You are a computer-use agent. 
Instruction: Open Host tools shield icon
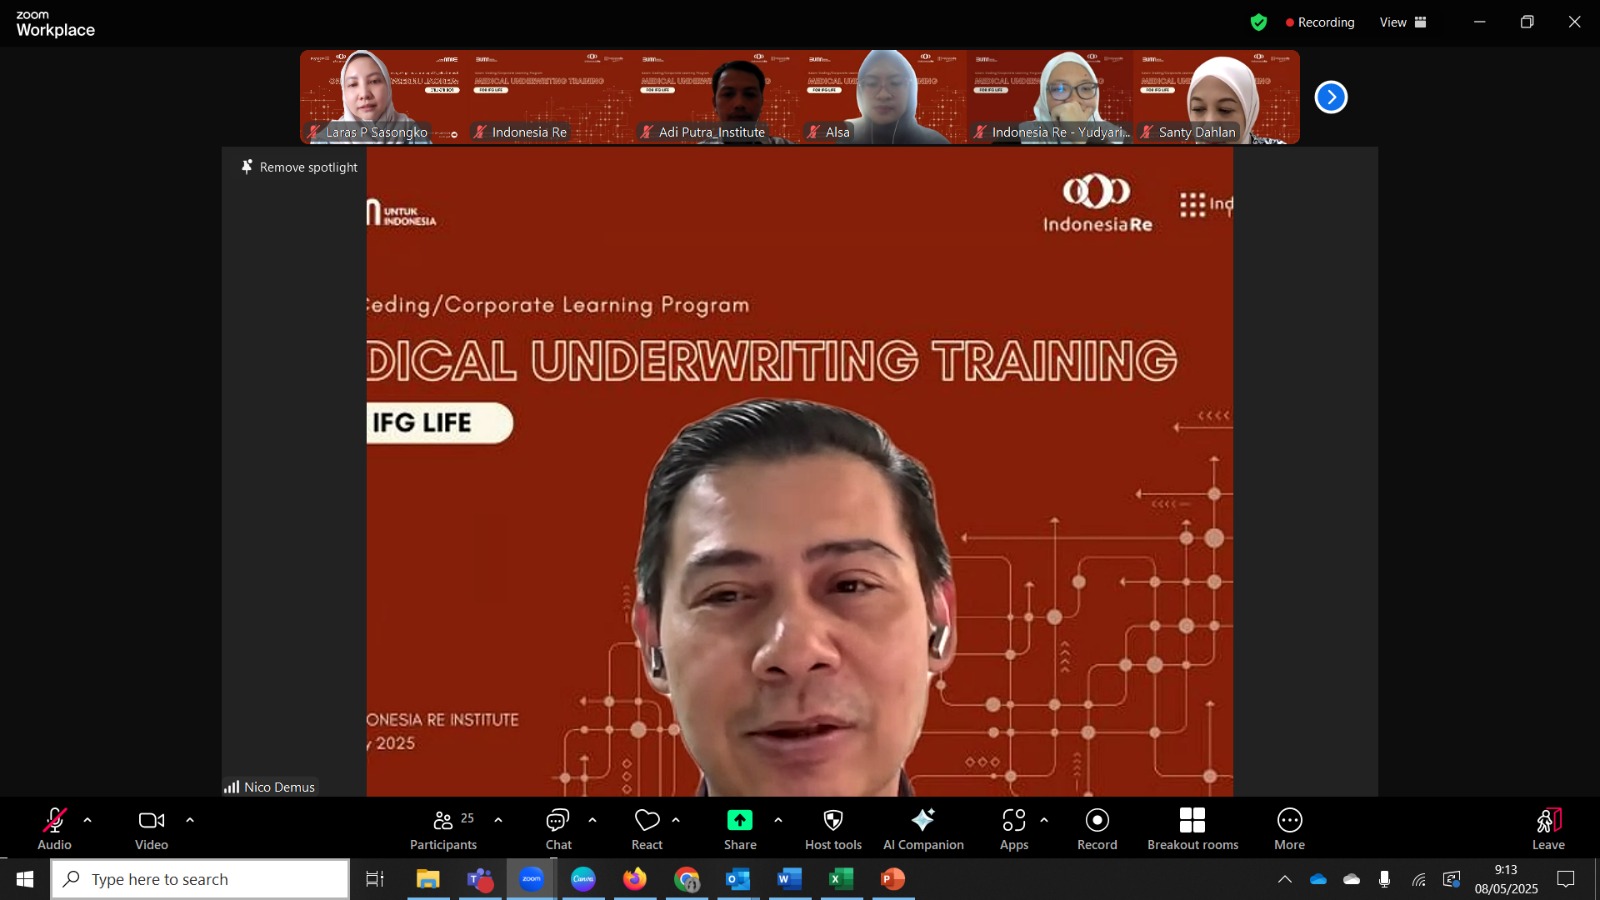[833, 829]
